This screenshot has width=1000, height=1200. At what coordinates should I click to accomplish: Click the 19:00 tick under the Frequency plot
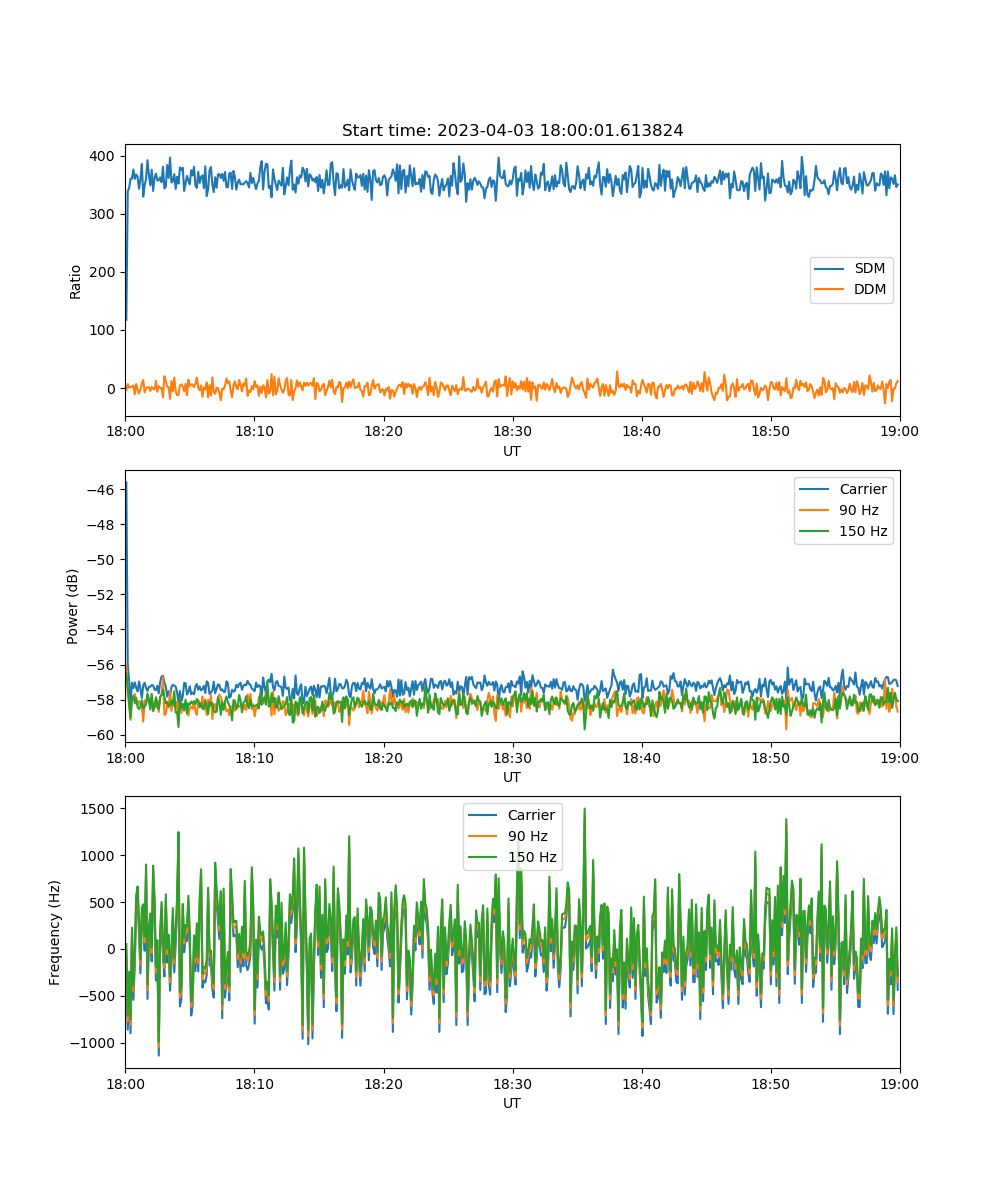(899, 1083)
